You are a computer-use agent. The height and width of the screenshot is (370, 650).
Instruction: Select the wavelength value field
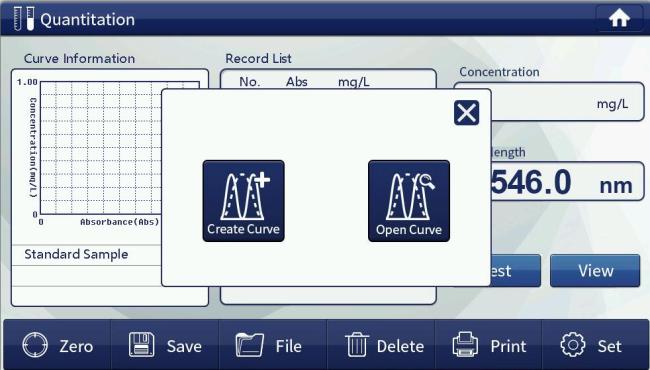tap(567, 182)
